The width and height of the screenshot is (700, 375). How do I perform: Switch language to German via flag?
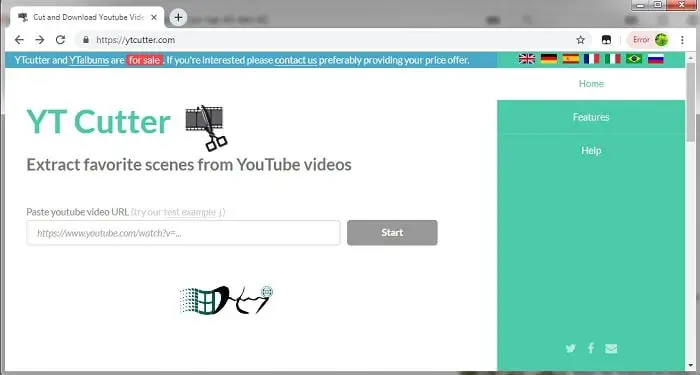coord(549,59)
